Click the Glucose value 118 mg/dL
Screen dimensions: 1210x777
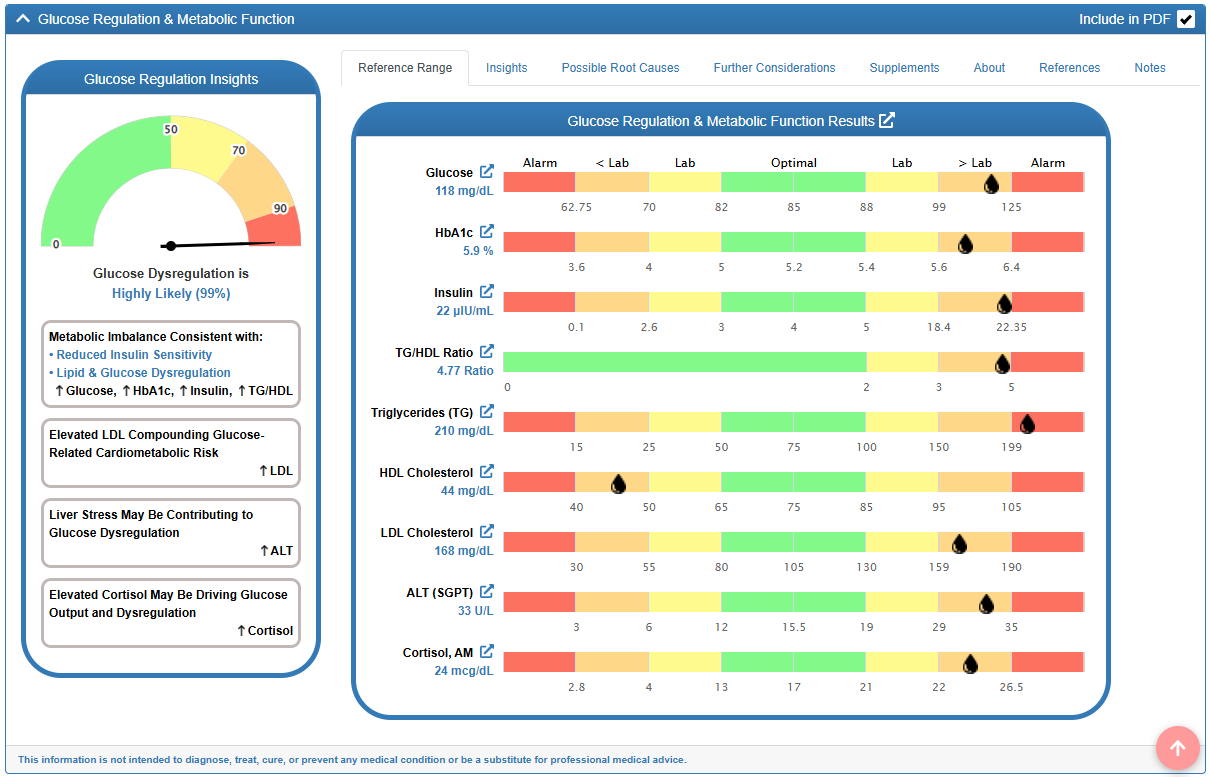coord(464,191)
